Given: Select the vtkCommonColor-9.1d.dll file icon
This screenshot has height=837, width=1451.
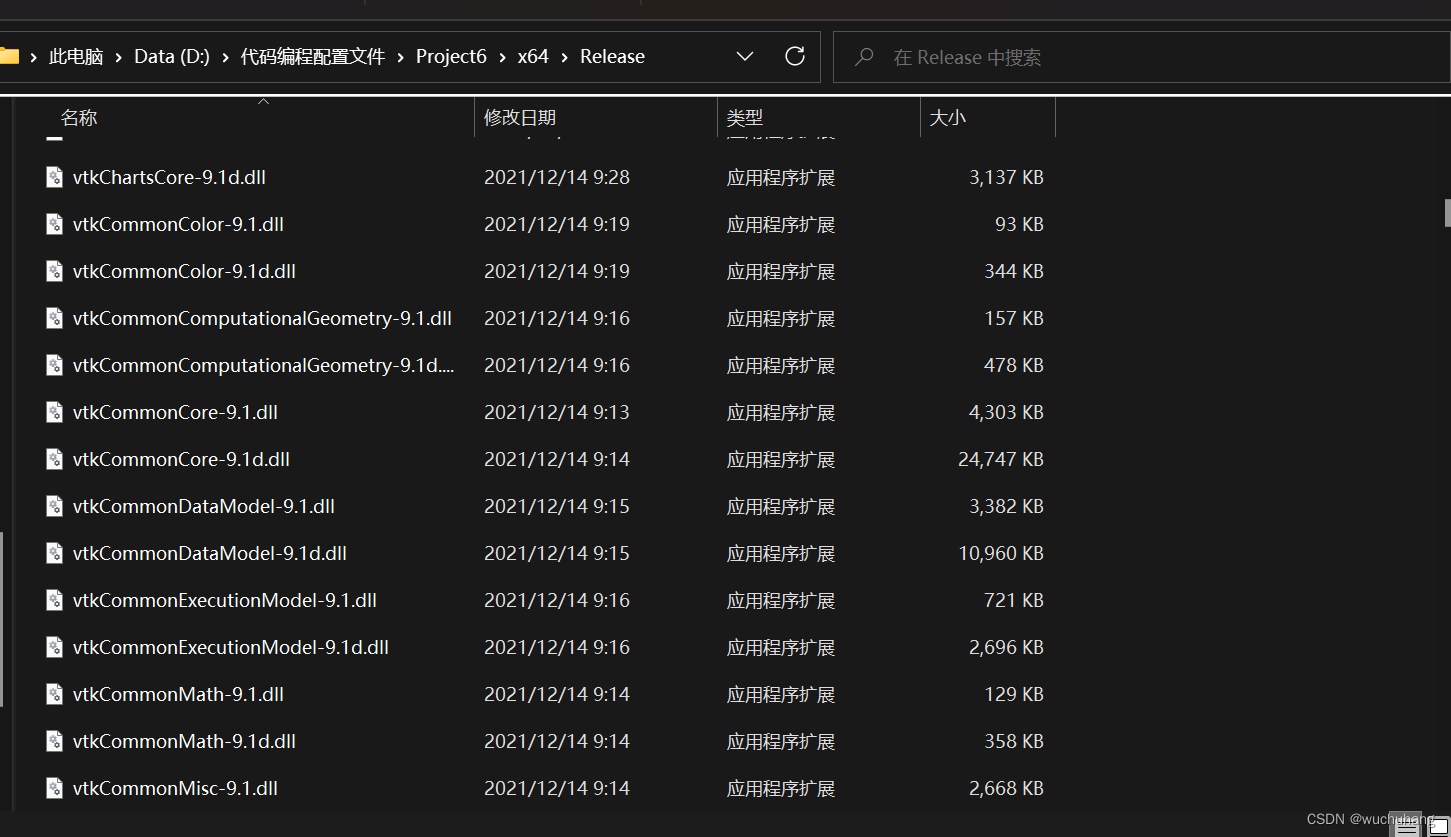Looking at the screenshot, I should [x=54, y=271].
